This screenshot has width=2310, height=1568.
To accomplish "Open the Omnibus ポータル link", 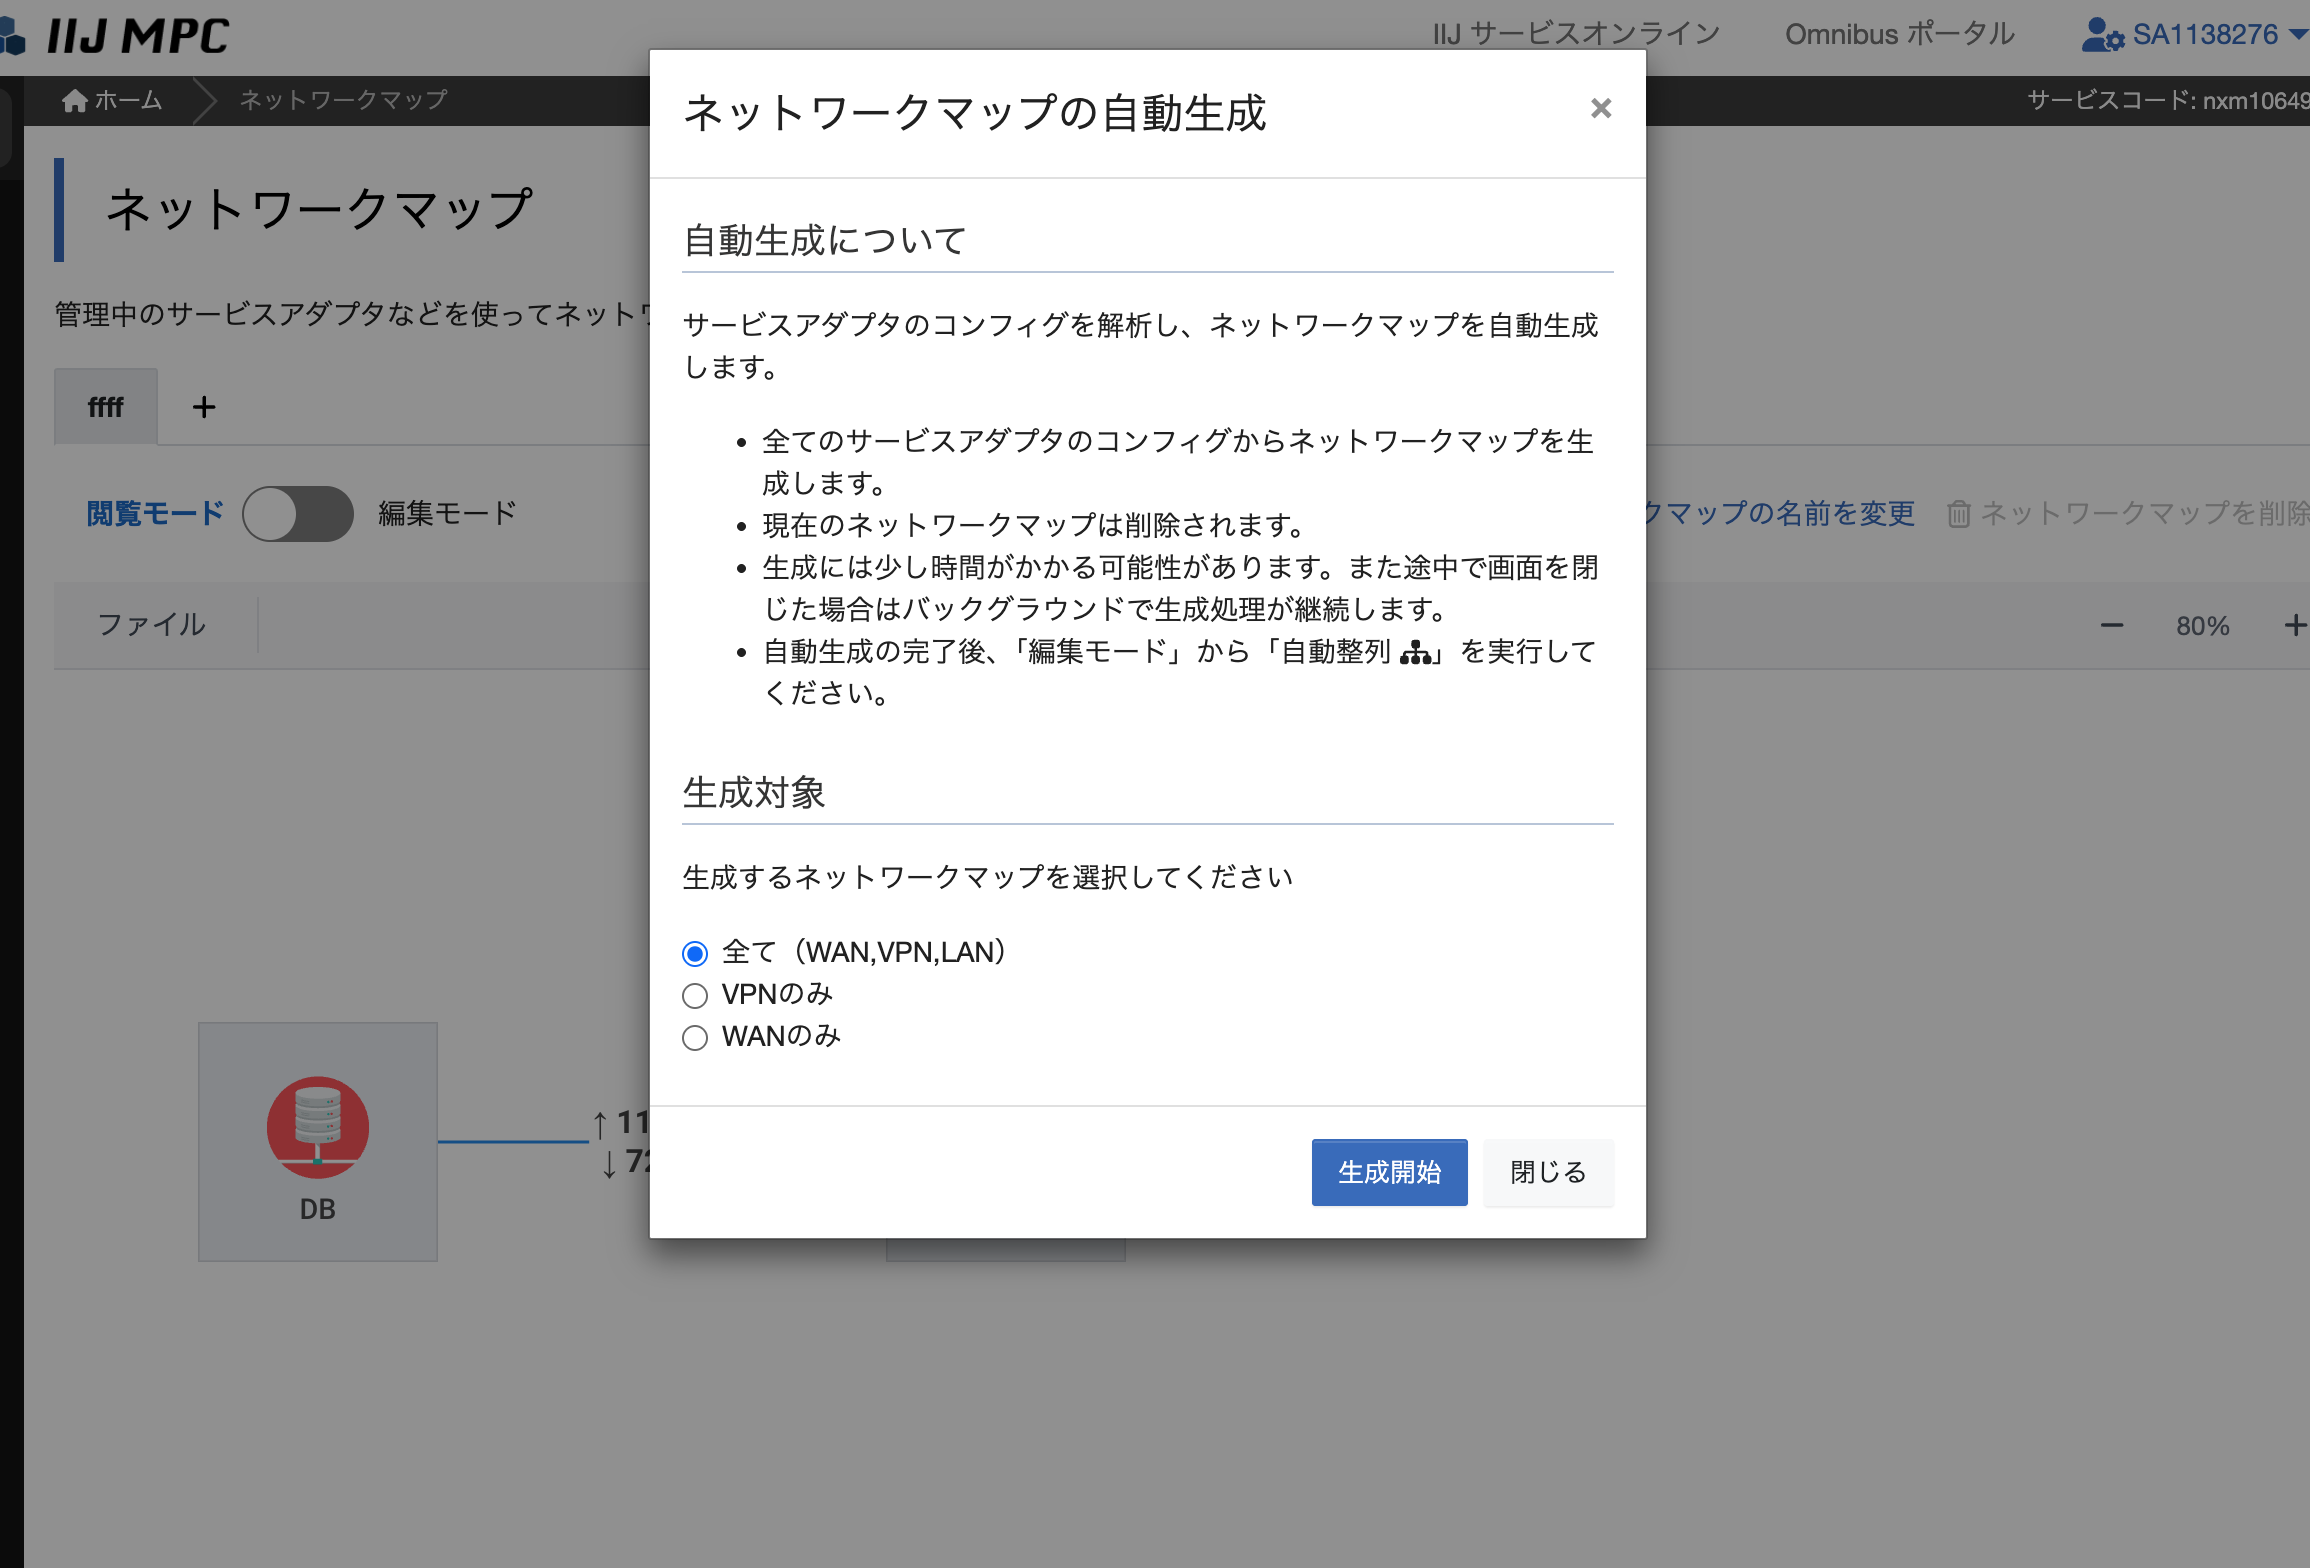I will click(x=1899, y=35).
